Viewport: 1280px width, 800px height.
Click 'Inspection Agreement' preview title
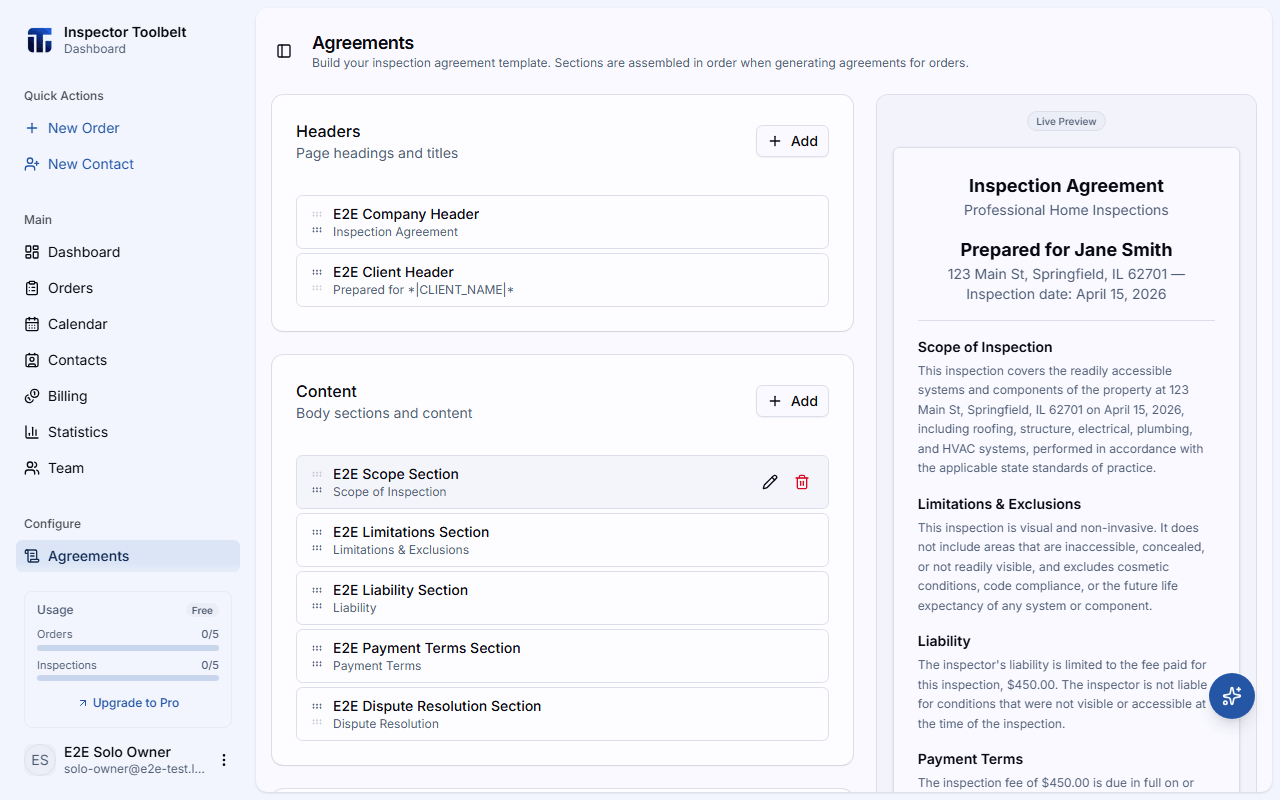coord(1066,186)
